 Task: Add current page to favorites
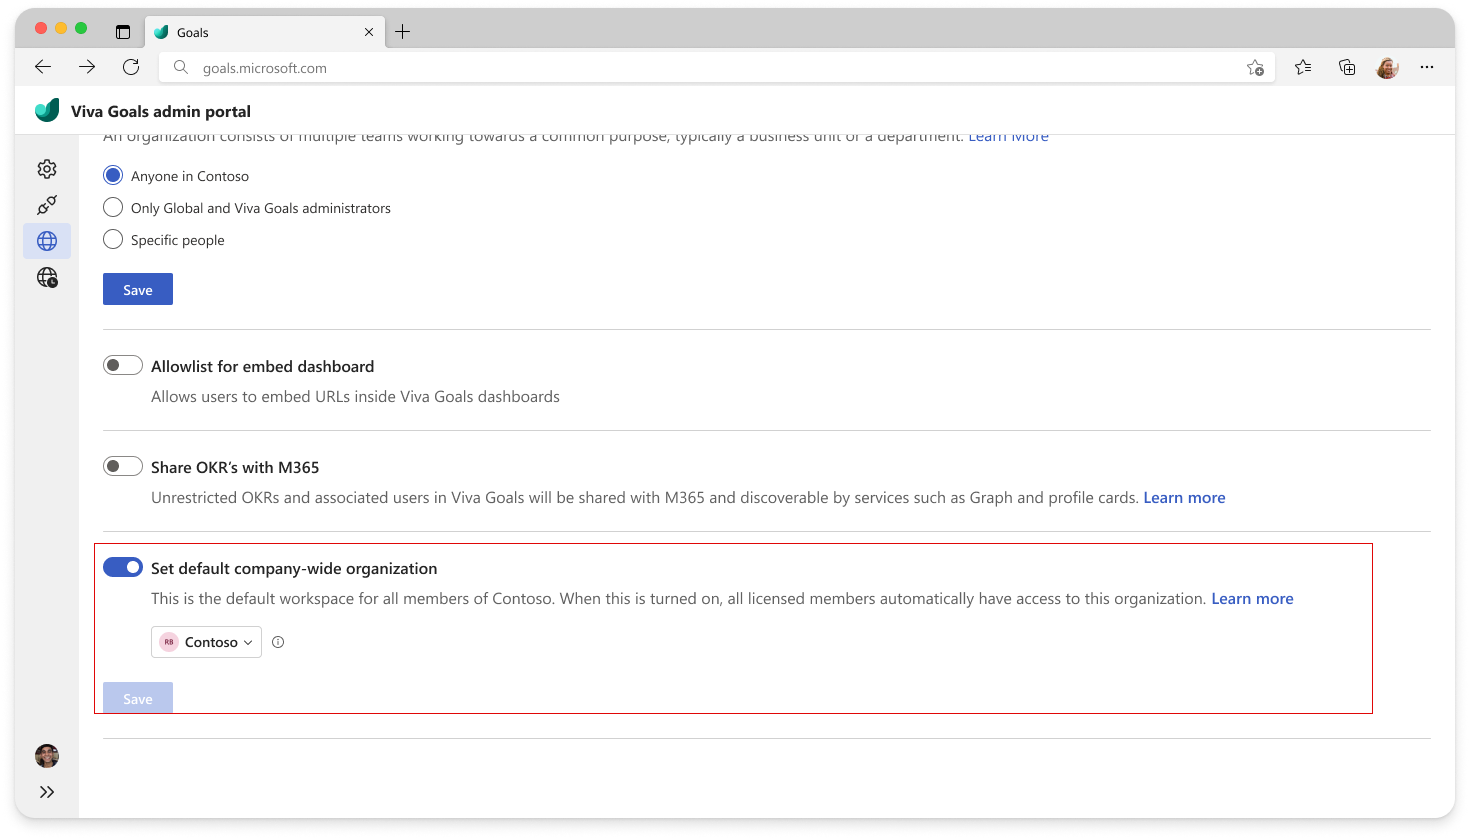tap(1255, 67)
